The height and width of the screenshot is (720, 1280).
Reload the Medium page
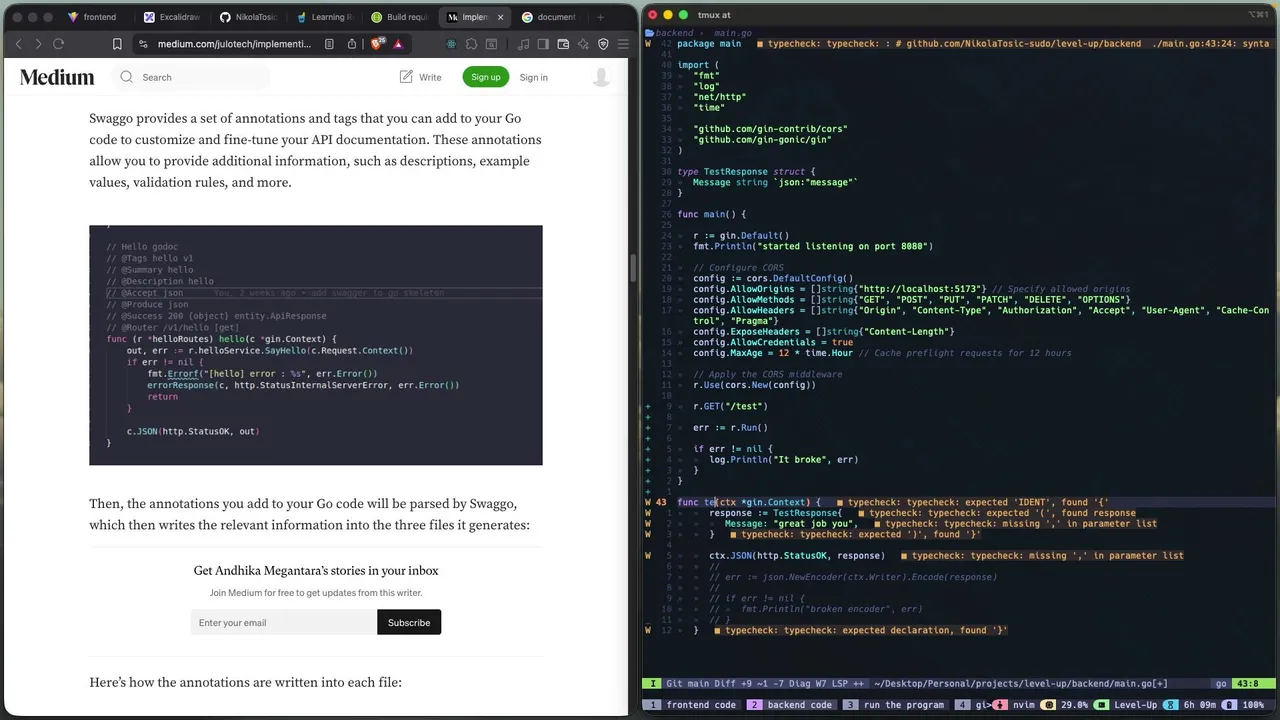[58, 44]
